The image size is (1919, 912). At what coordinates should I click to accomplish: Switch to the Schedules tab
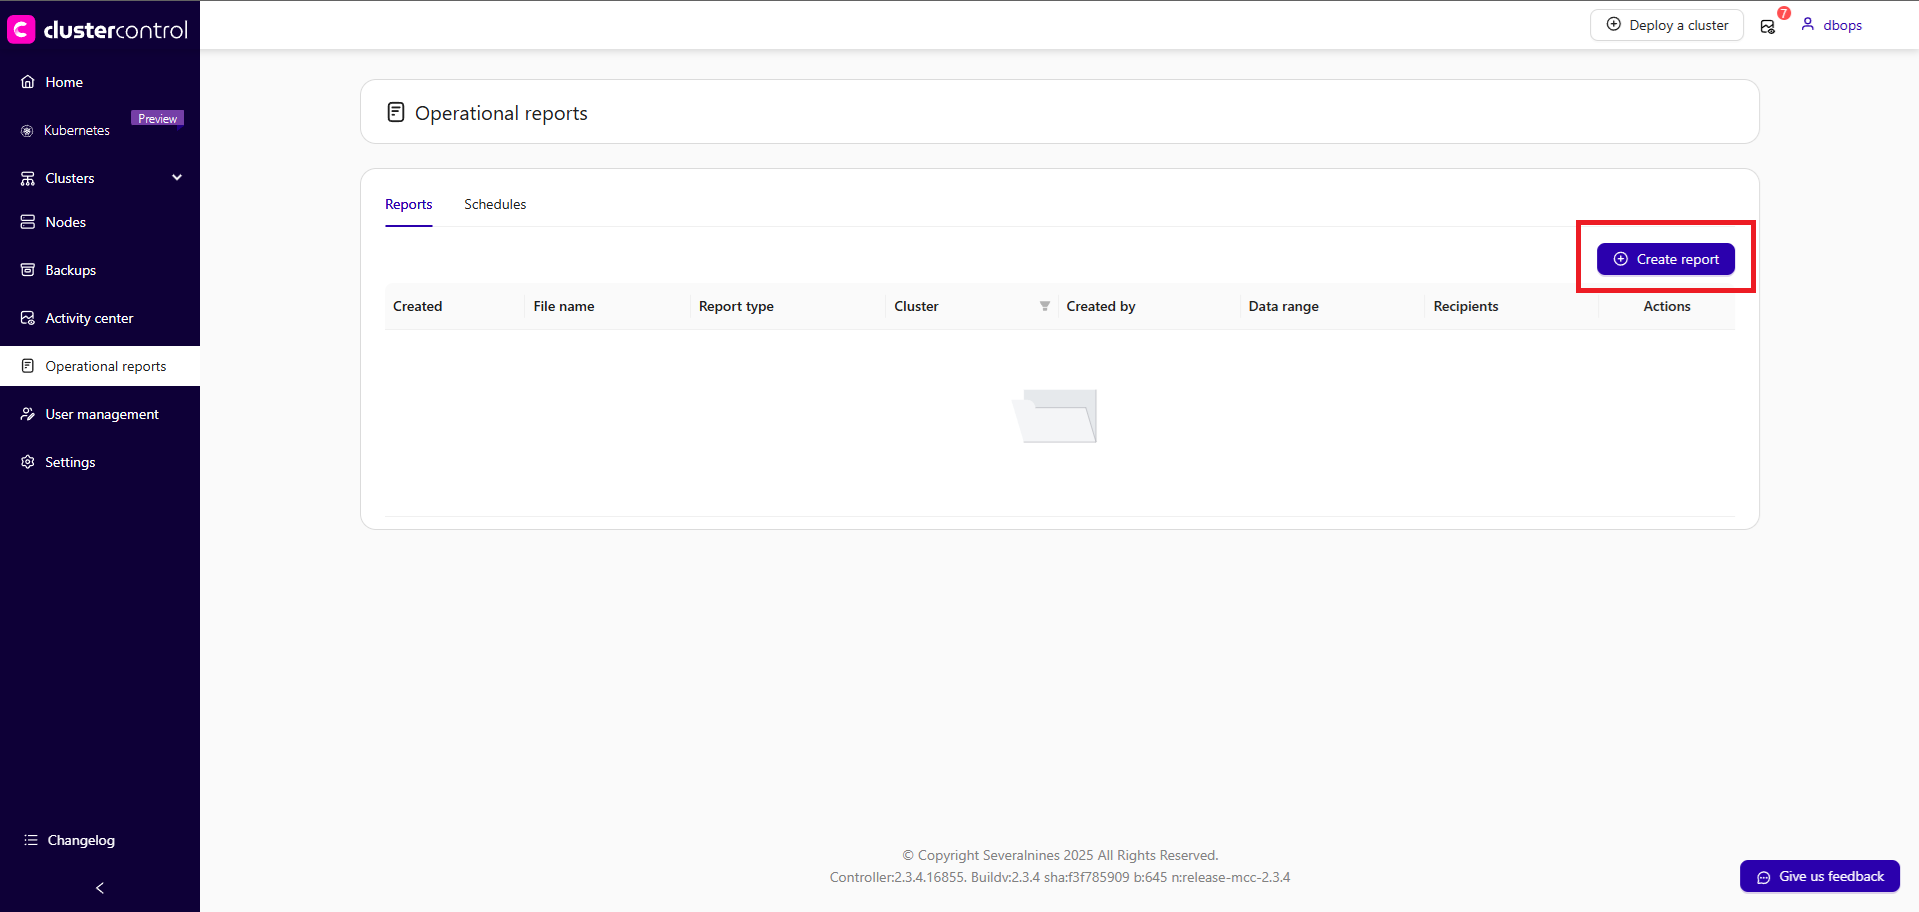[x=494, y=204]
